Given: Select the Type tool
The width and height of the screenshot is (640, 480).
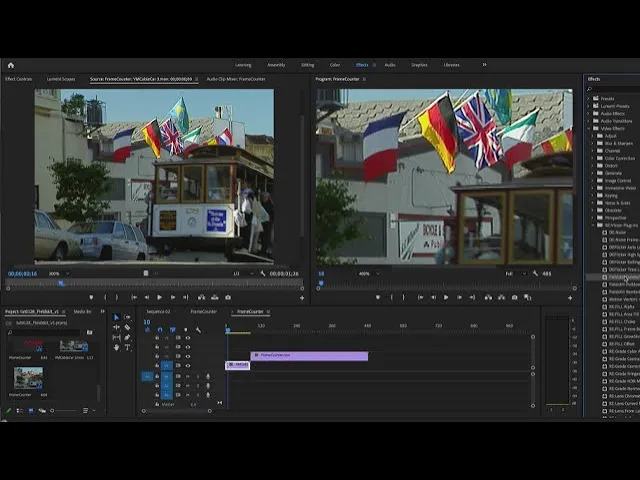Looking at the screenshot, I should [x=127, y=347].
